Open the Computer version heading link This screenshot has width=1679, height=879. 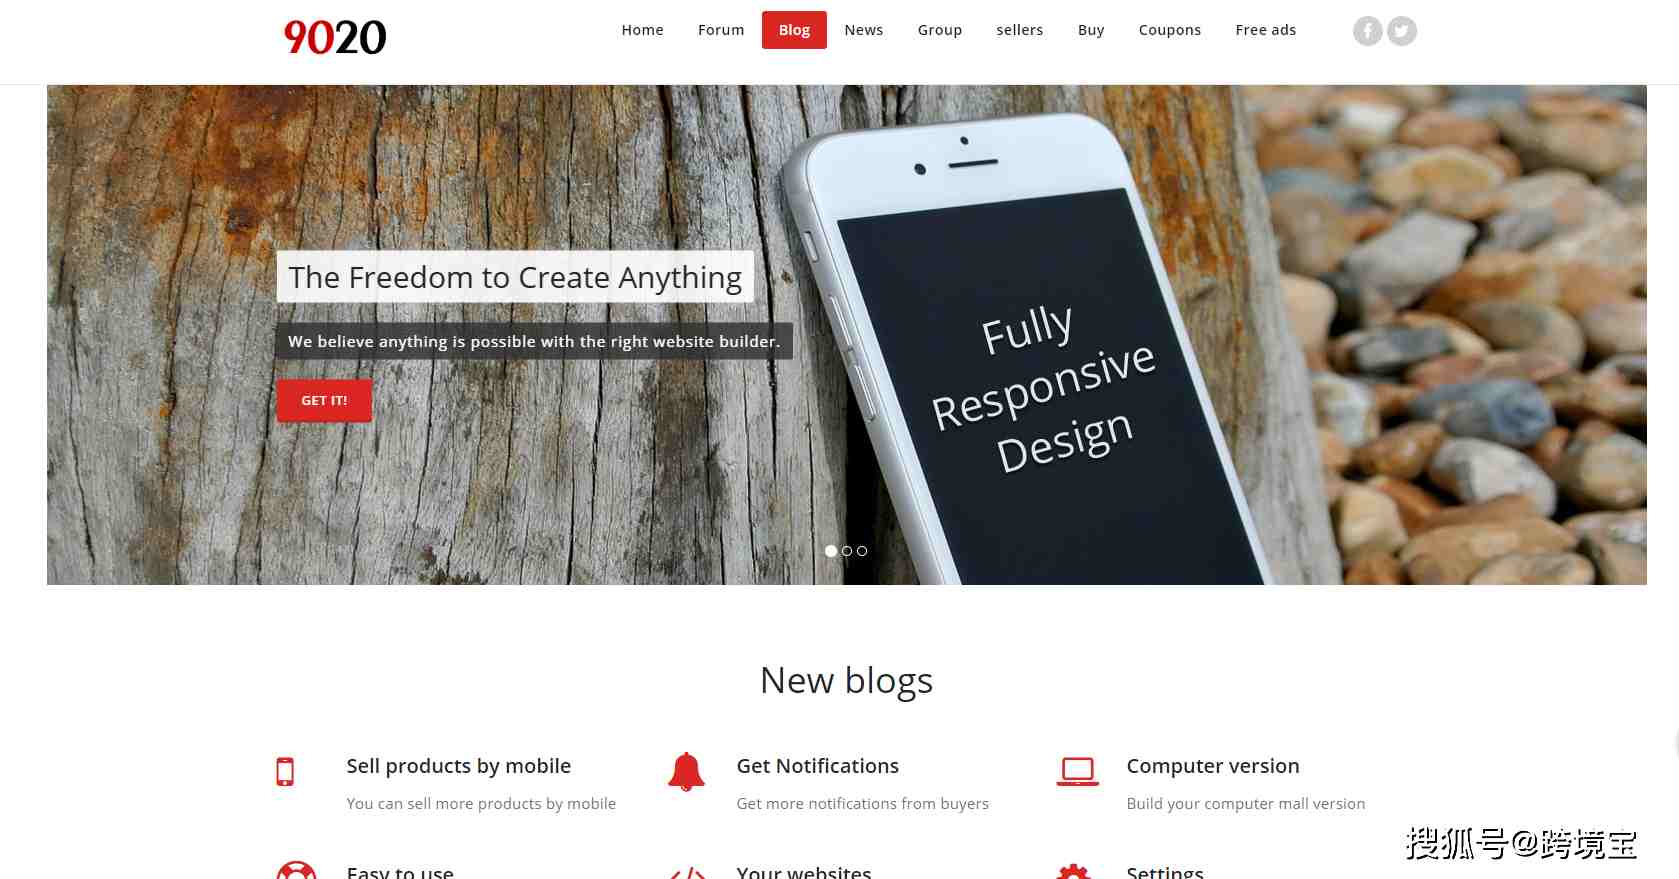point(1213,766)
